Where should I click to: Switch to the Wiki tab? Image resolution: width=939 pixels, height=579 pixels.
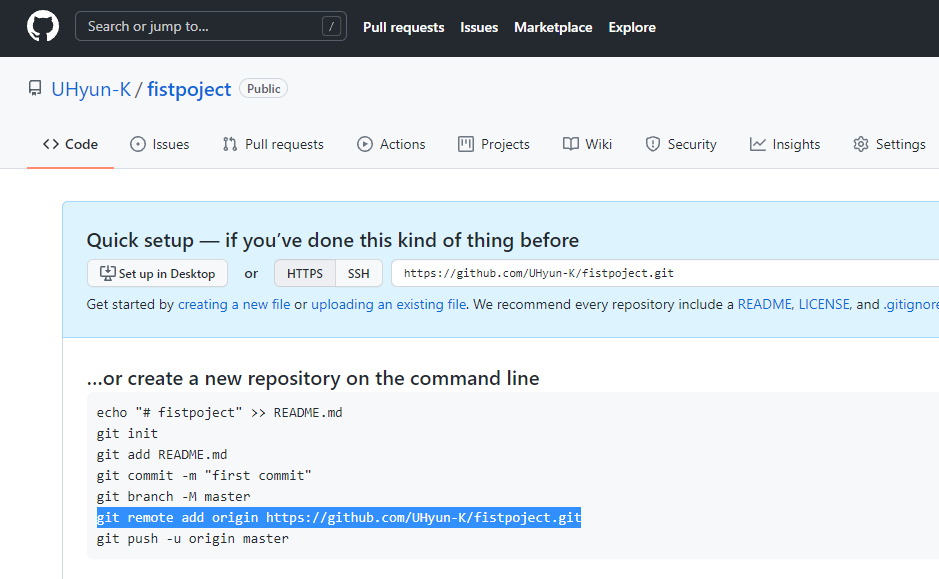click(587, 144)
